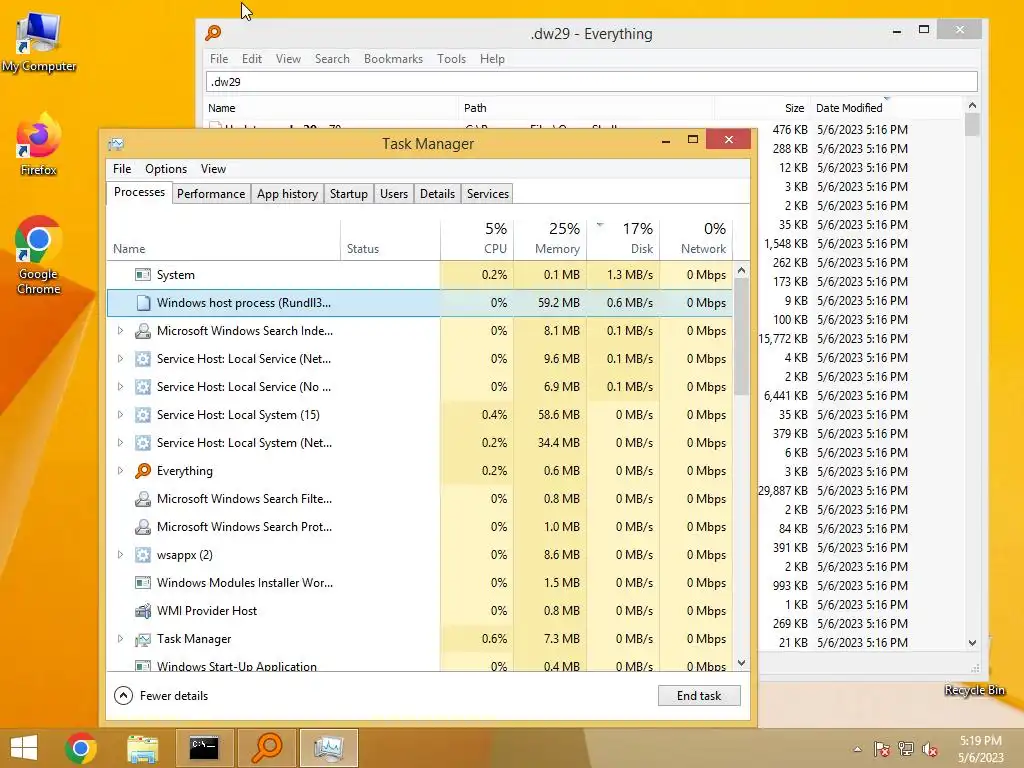Expand Service Host: Local System (15)
Image resolution: width=1024 pixels, height=768 pixels.
pos(120,415)
